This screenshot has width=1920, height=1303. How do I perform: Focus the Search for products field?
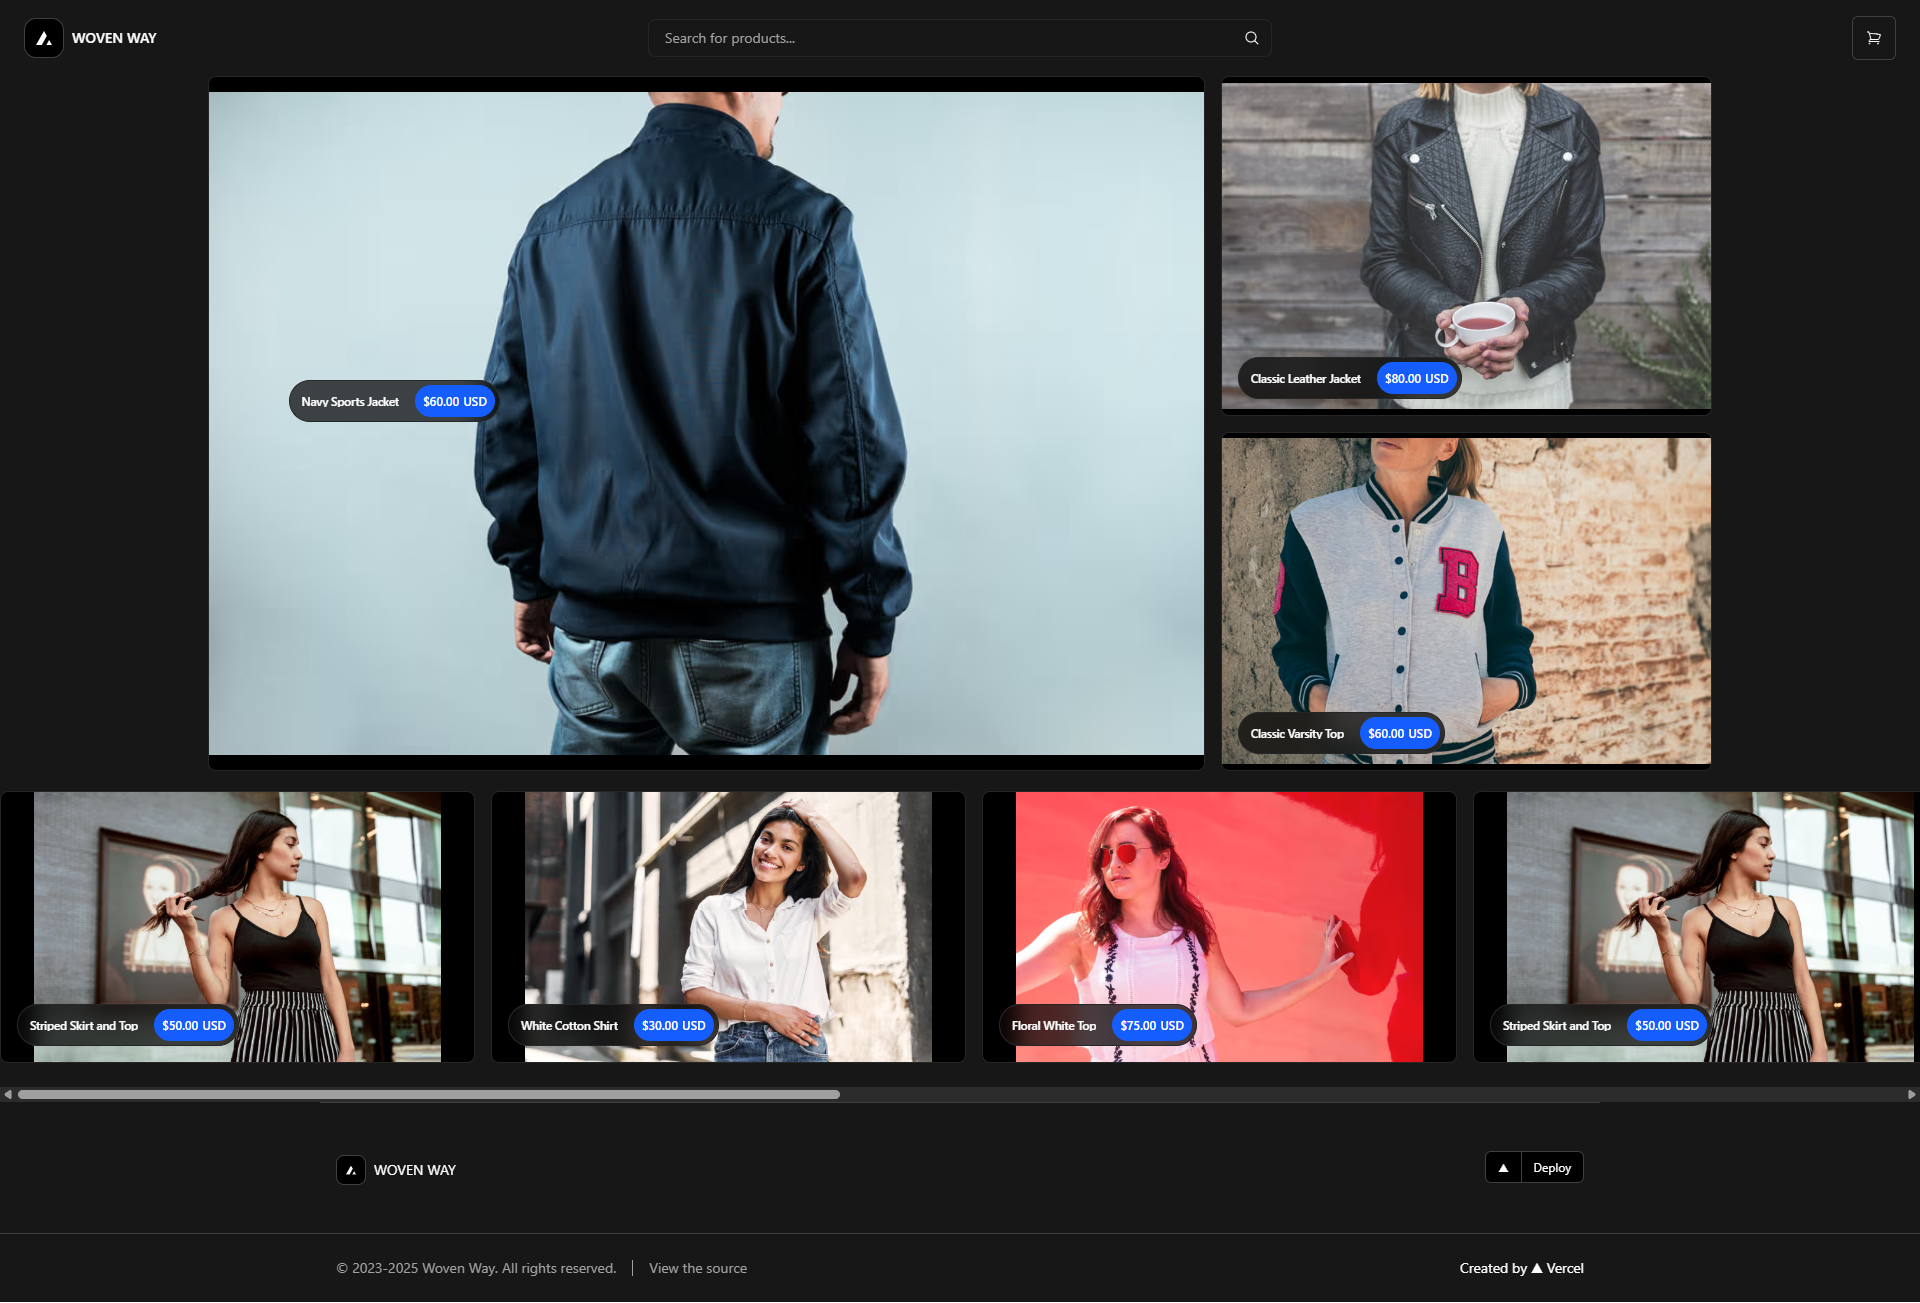(959, 38)
